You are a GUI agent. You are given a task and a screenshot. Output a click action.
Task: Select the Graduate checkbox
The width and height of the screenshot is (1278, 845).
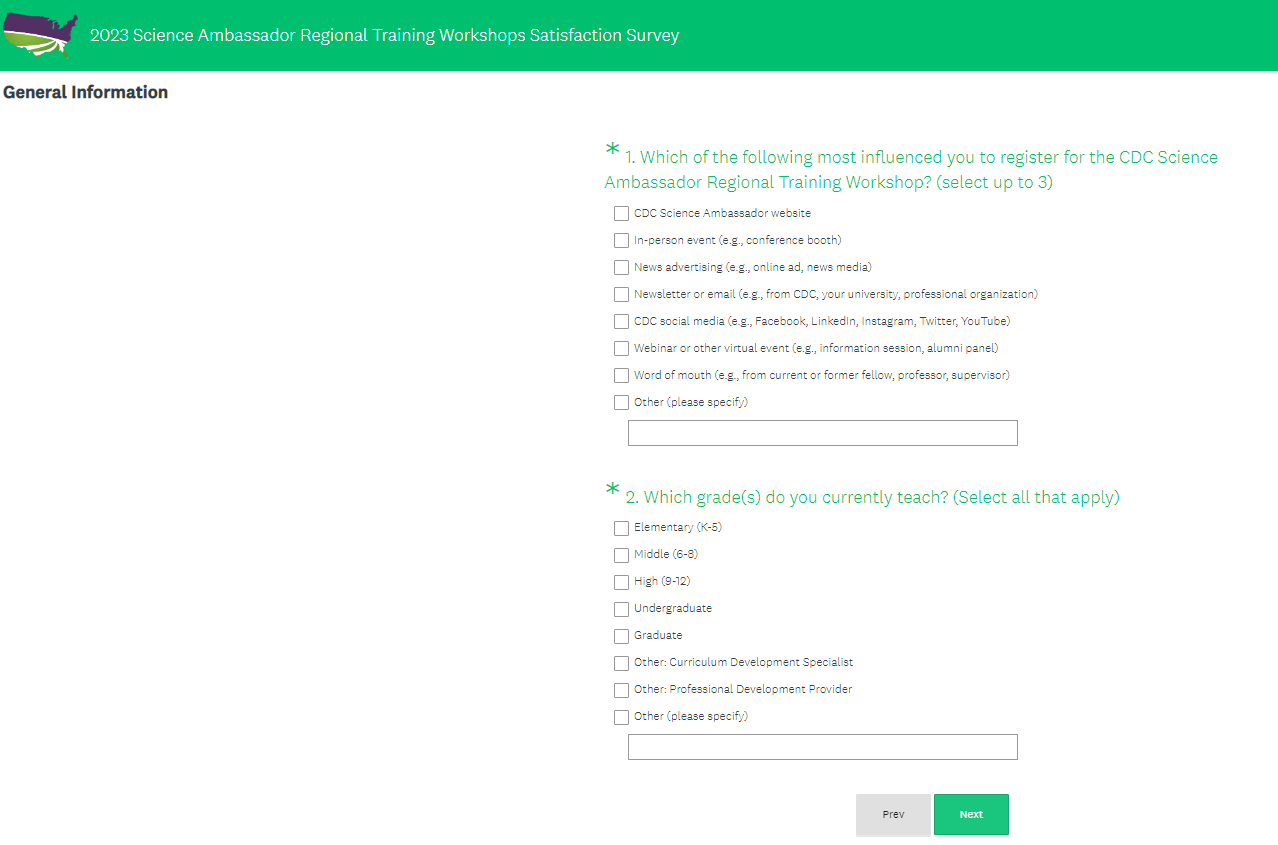pyautogui.click(x=621, y=636)
